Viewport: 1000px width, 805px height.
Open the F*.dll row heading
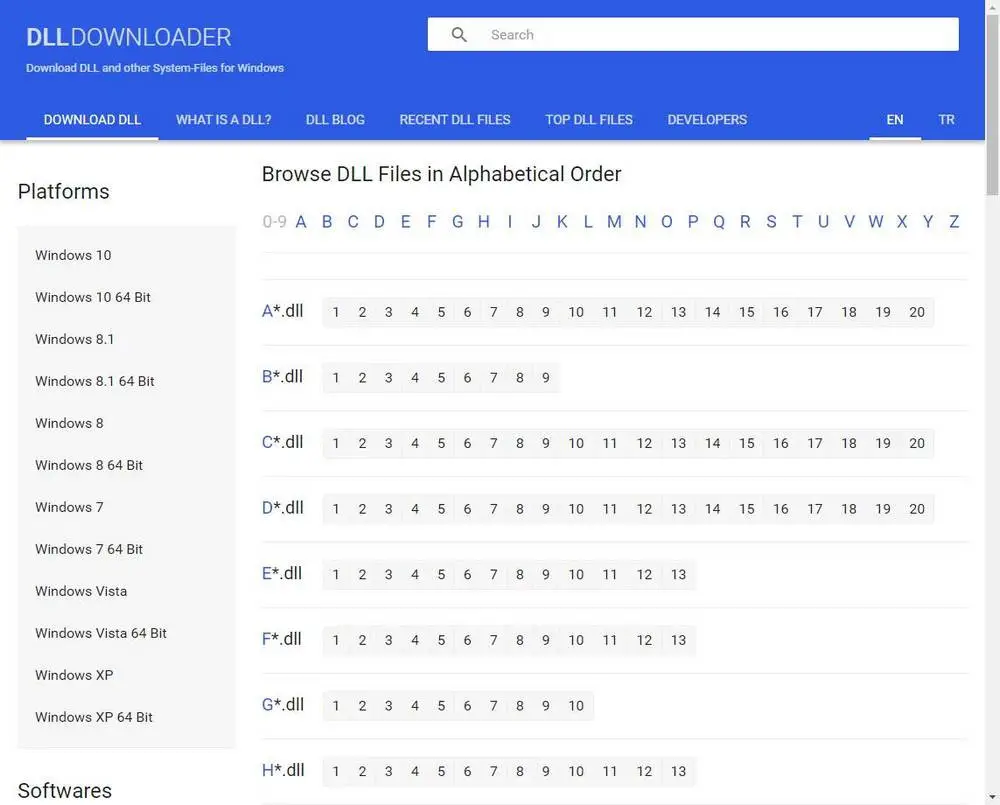coord(281,639)
